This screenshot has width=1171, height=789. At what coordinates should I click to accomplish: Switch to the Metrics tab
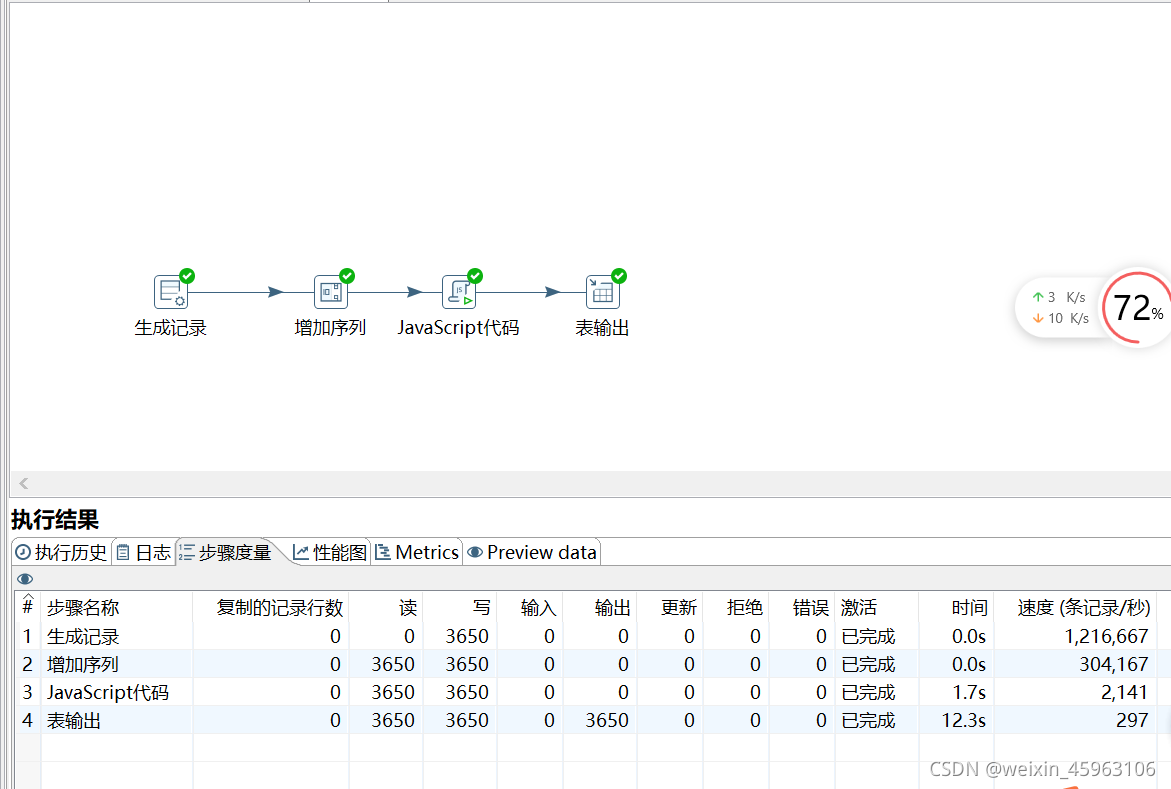[417, 552]
